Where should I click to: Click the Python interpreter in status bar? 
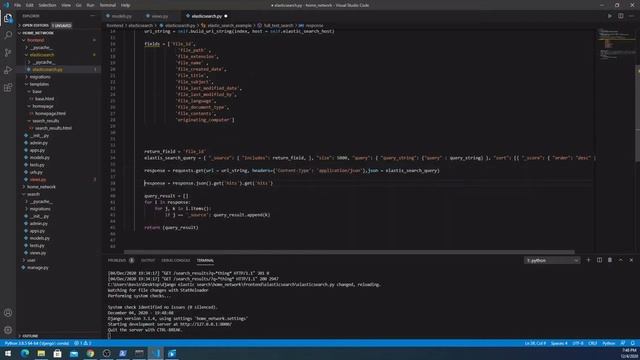tap(37, 343)
